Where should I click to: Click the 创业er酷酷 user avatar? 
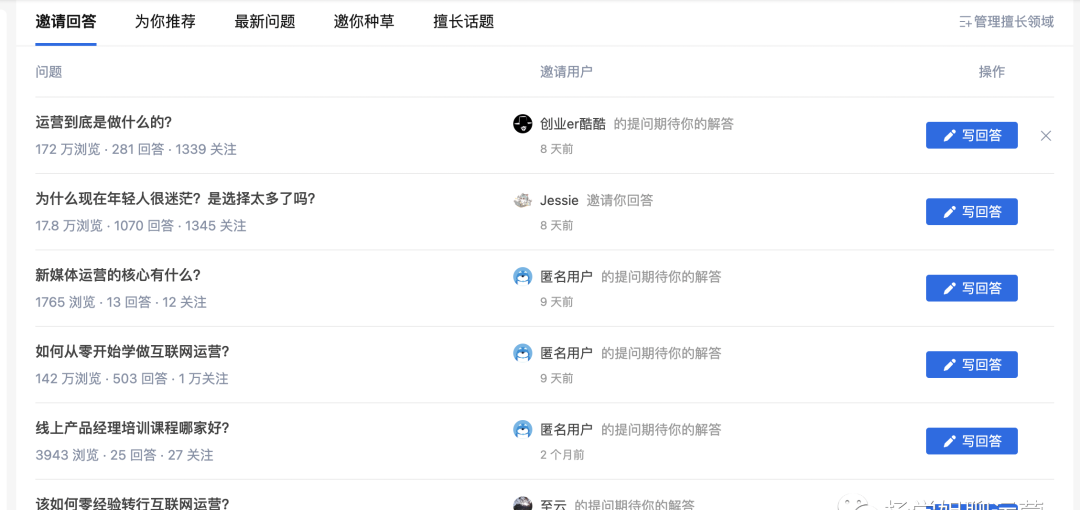[523, 124]
